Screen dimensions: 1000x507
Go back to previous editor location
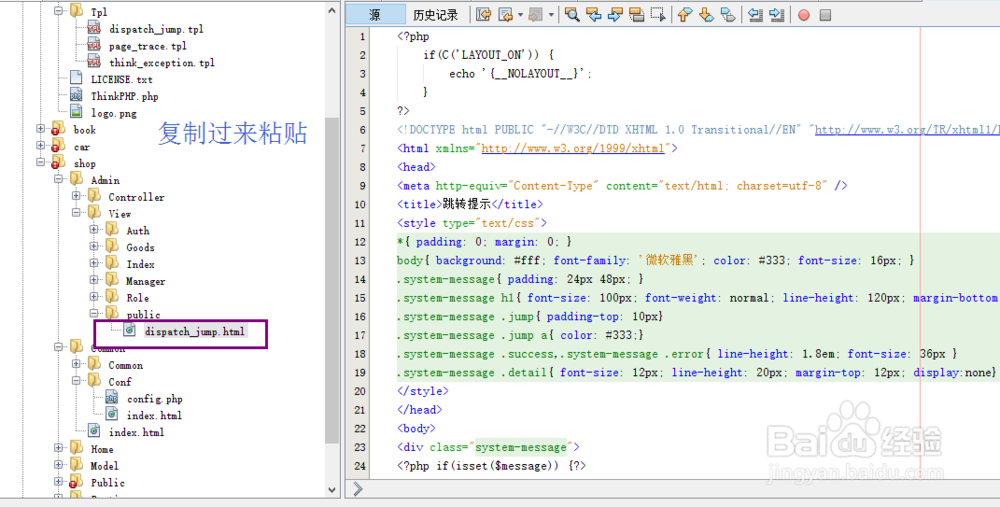(506, 15)
